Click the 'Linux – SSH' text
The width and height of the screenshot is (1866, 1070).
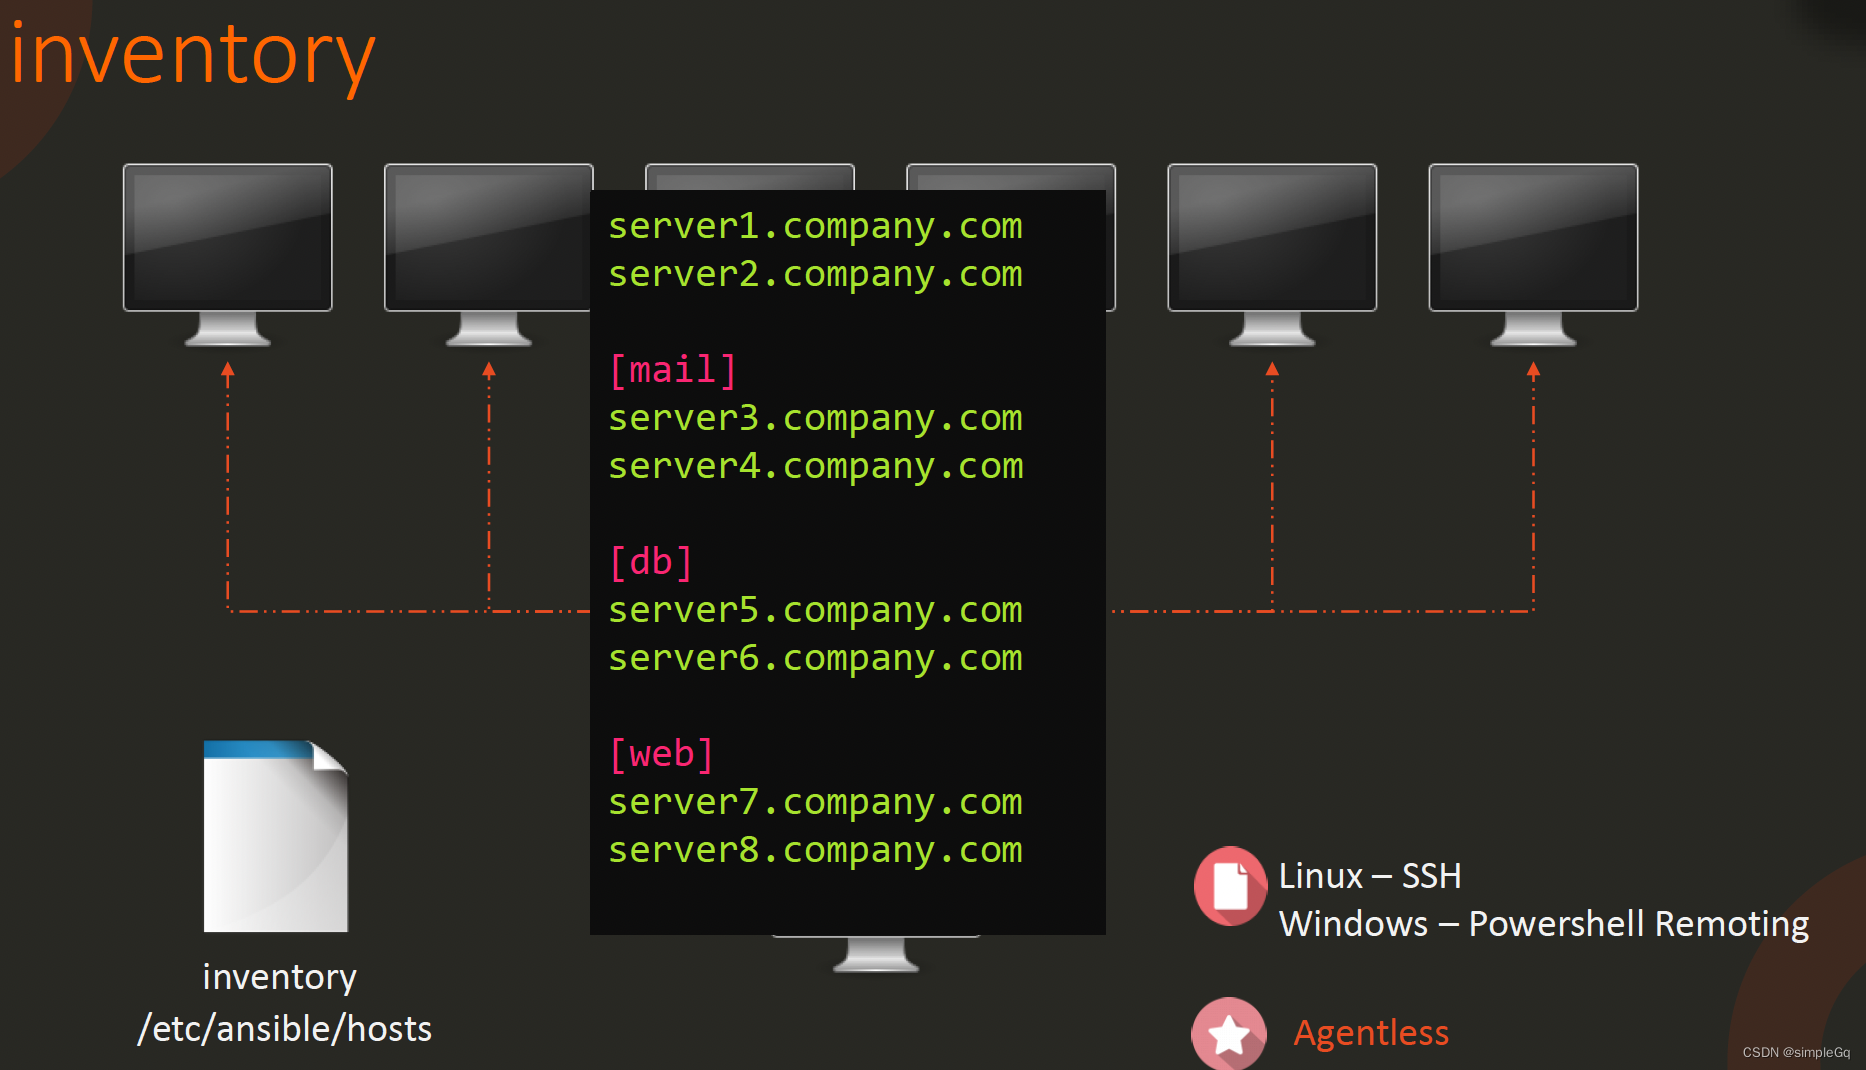(x=1370, y=876)
